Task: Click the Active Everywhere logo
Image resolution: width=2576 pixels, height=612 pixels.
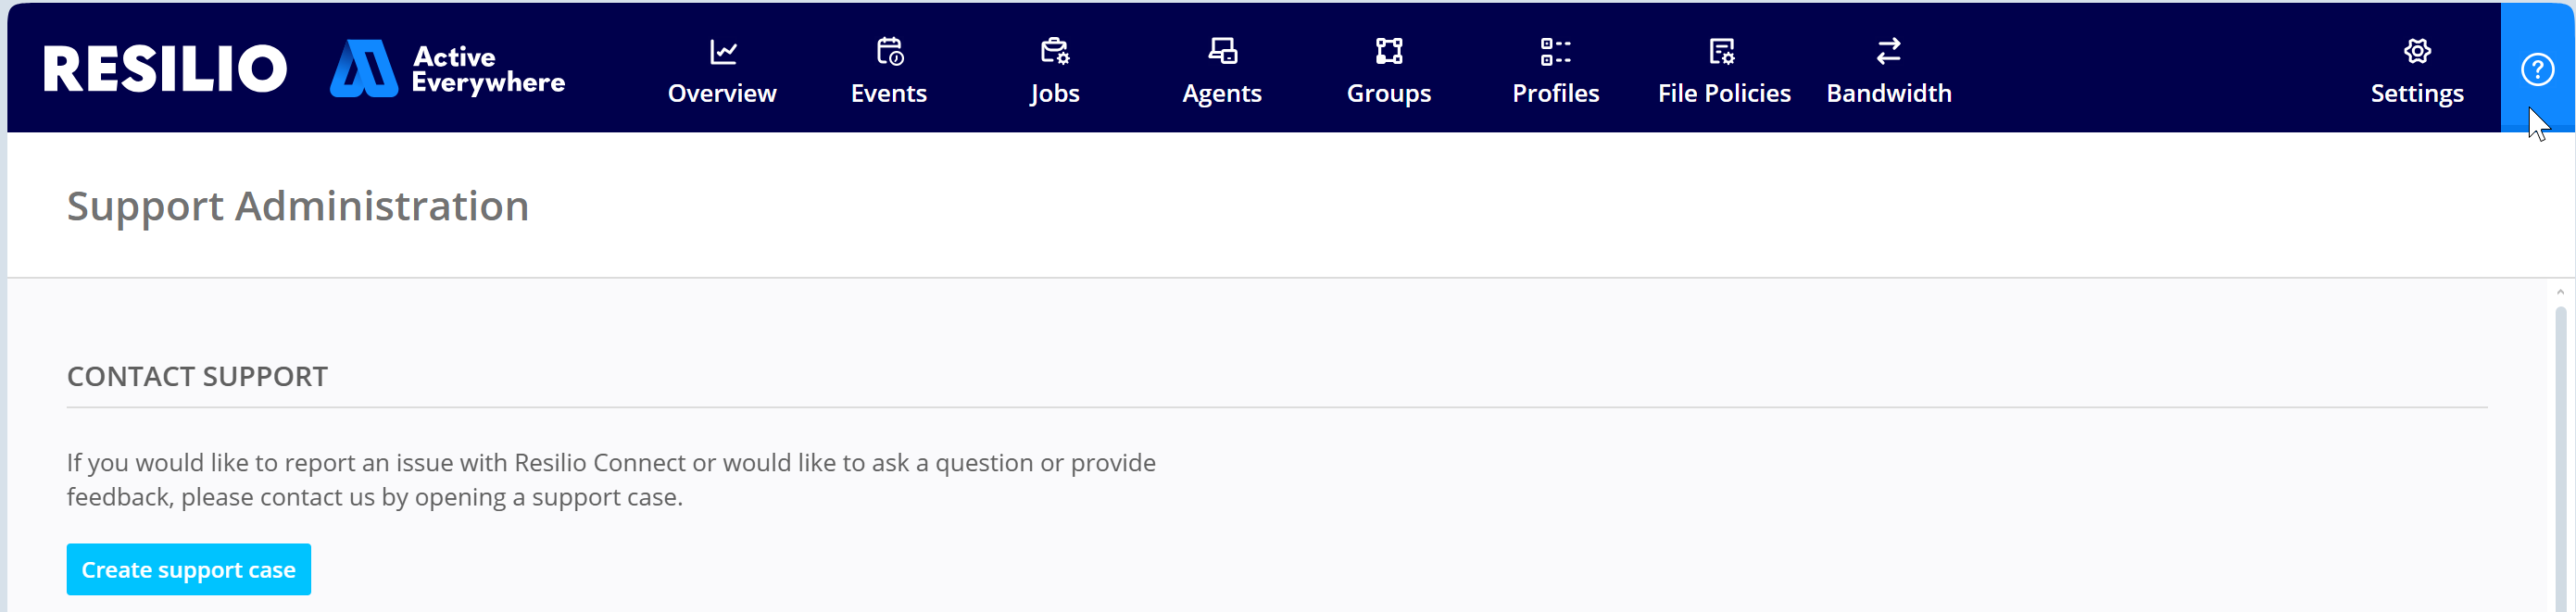Action: (x=448, y=69)
